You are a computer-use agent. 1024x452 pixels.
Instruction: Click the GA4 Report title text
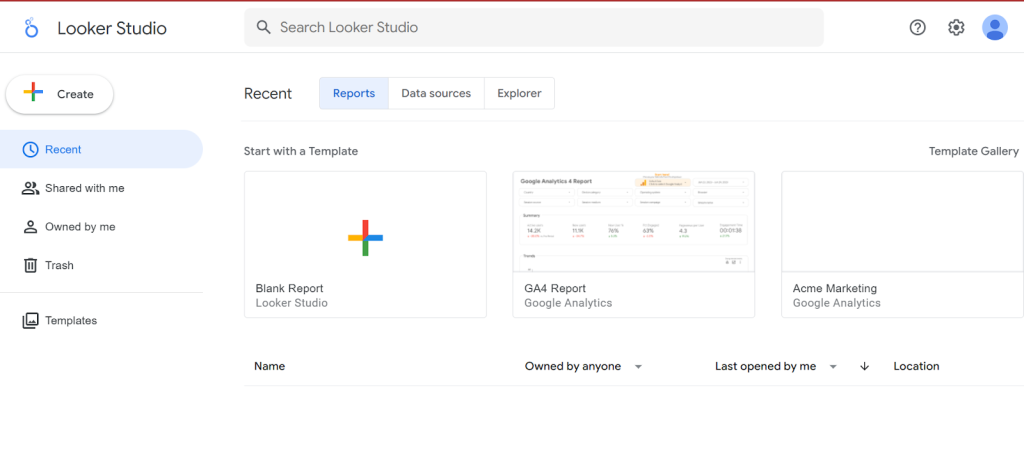click(555, 289)
